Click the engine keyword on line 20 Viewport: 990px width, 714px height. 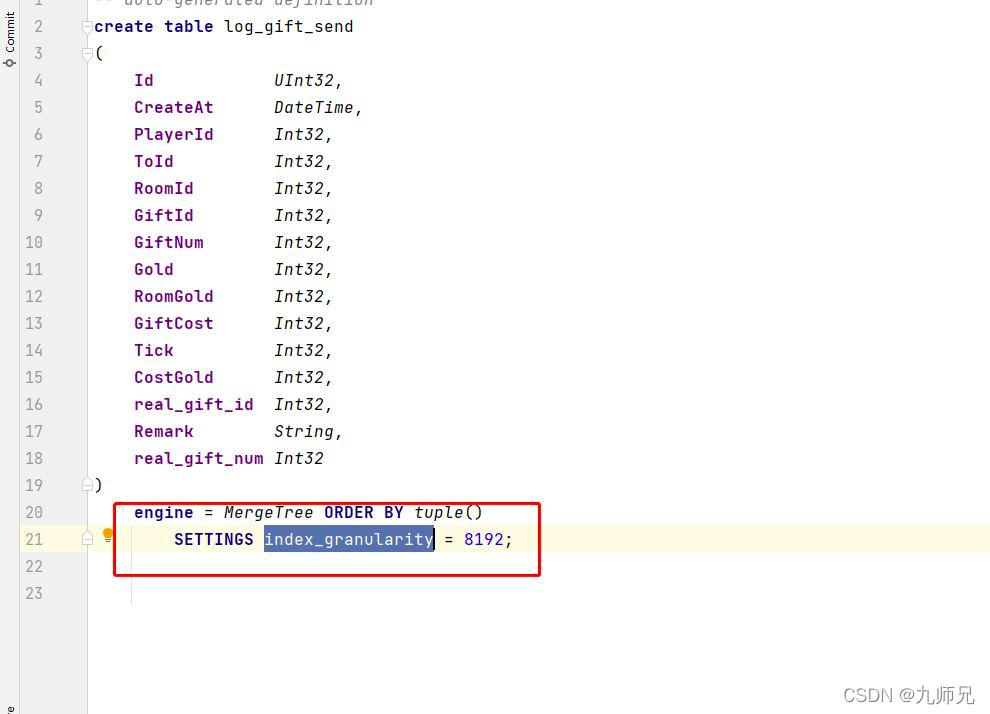pos(164,513)
